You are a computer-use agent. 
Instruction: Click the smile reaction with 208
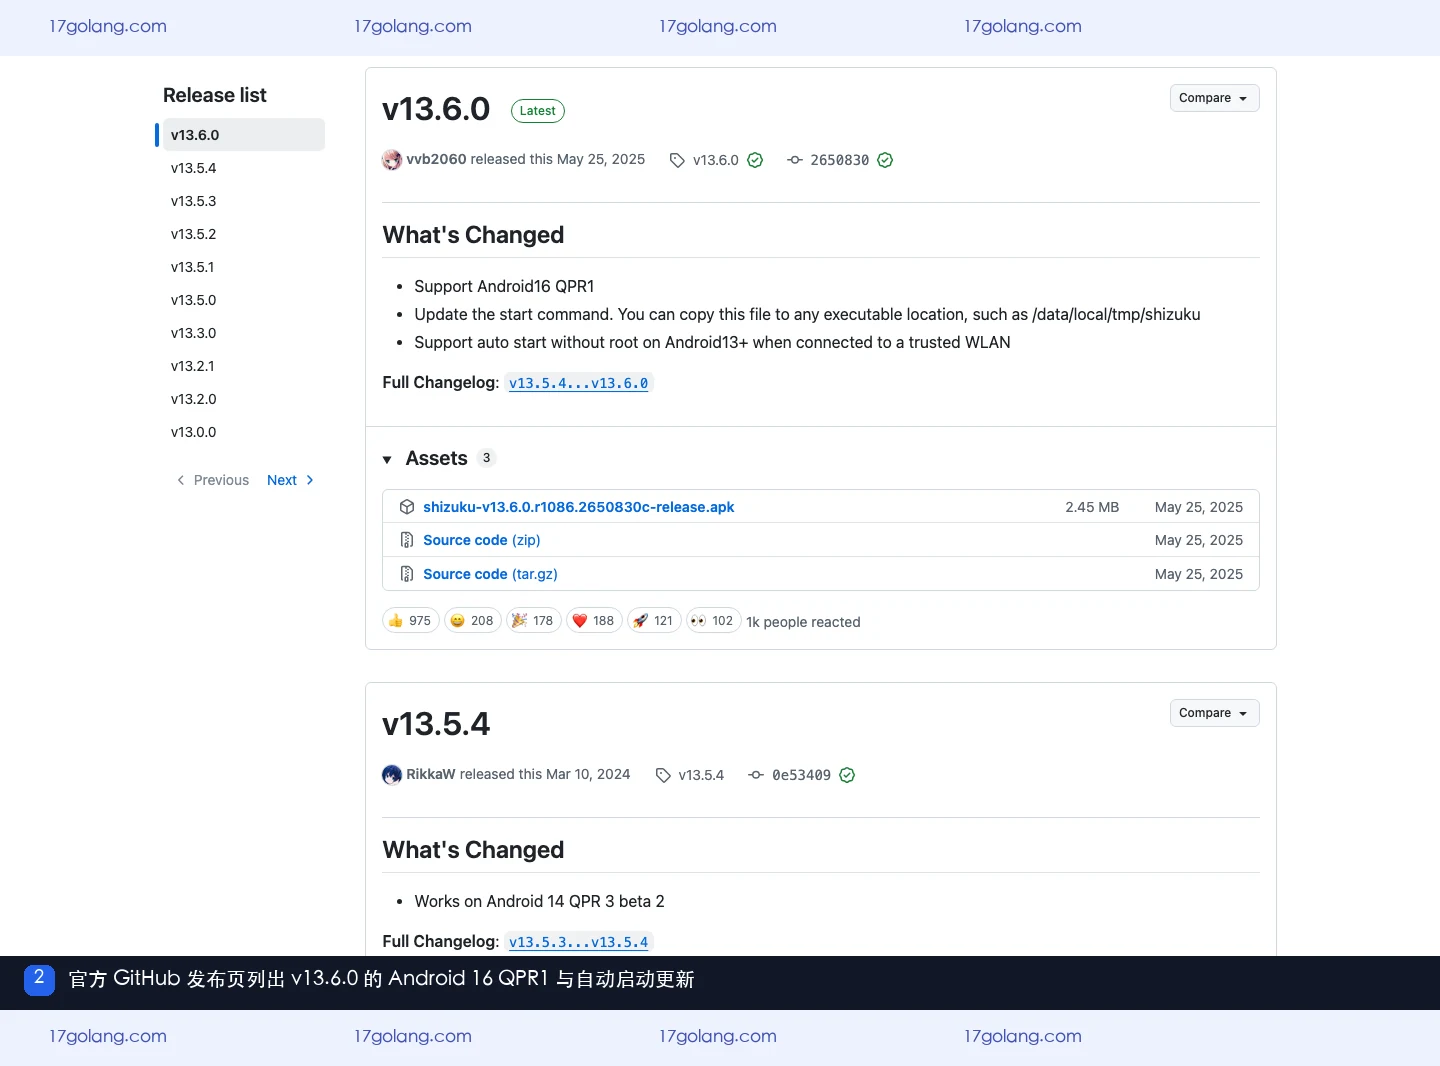point(473,621)
